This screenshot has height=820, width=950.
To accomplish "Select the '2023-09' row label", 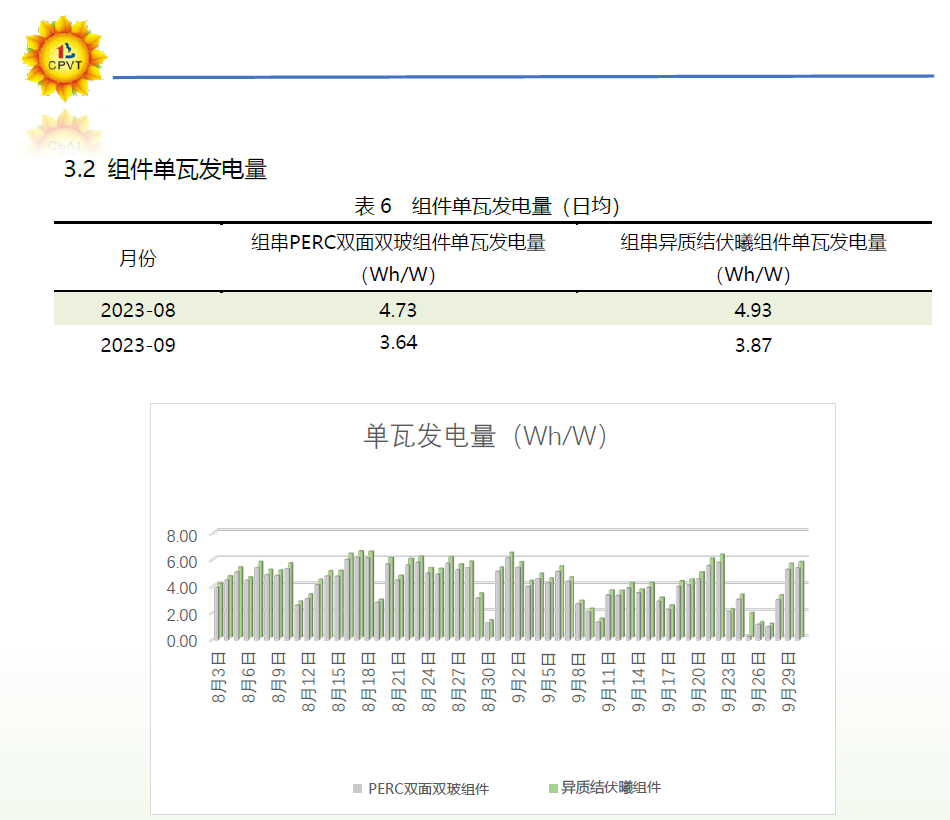I will [x=138, y=345].
